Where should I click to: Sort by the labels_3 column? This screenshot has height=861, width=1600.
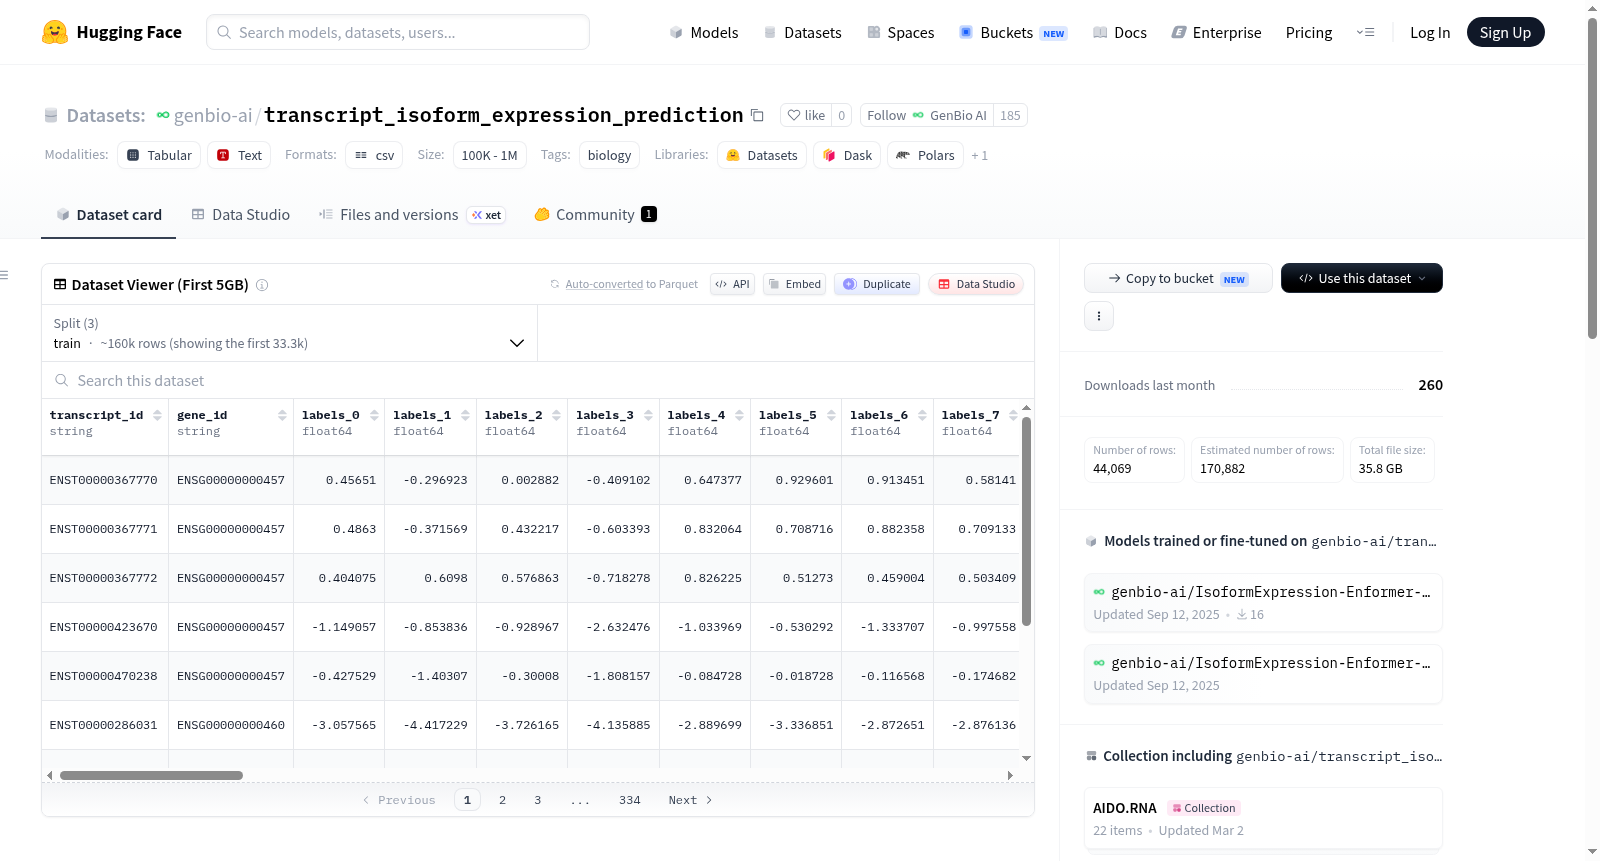click(648, 415)
